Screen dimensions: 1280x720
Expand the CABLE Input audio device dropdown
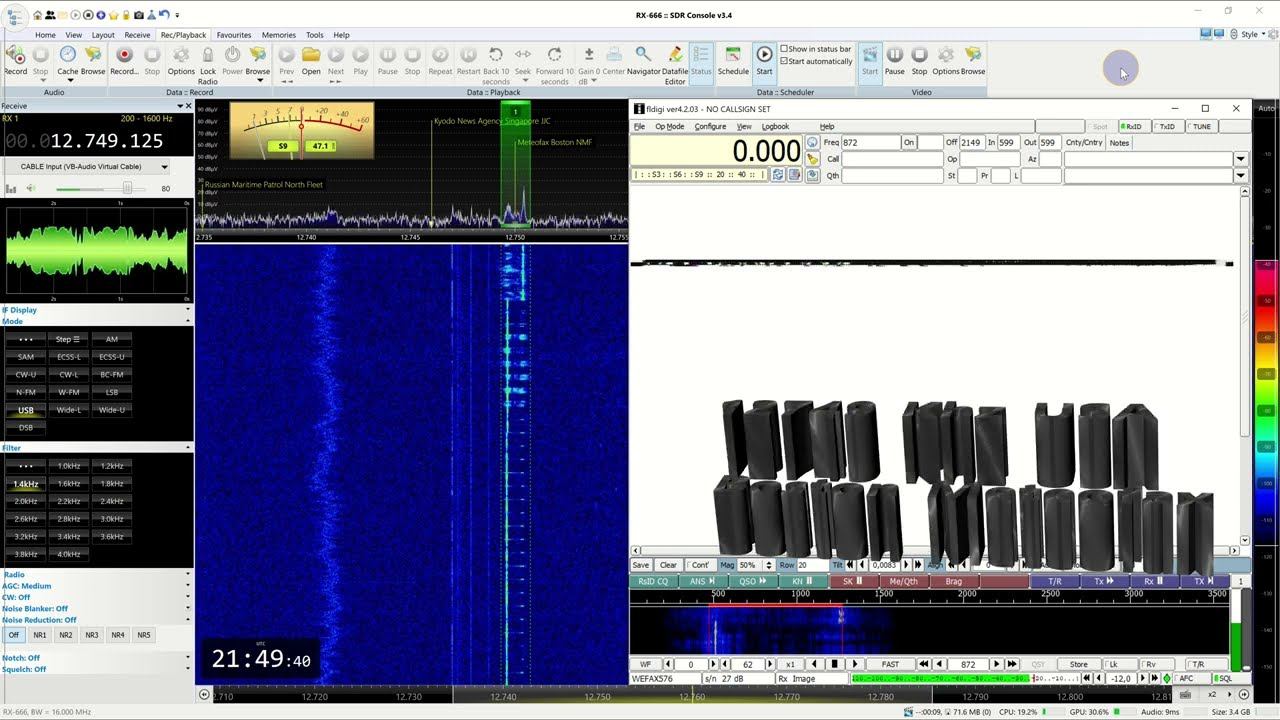pyautogui.click(x=164, y=167)
